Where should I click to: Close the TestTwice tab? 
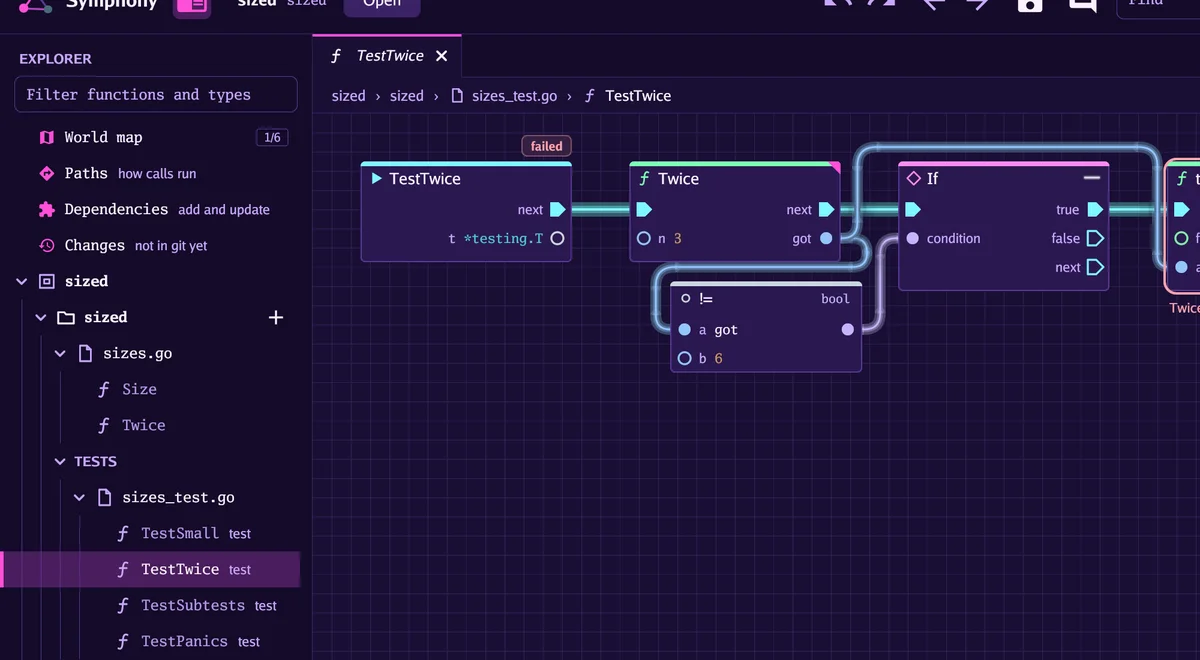(441, 56)
